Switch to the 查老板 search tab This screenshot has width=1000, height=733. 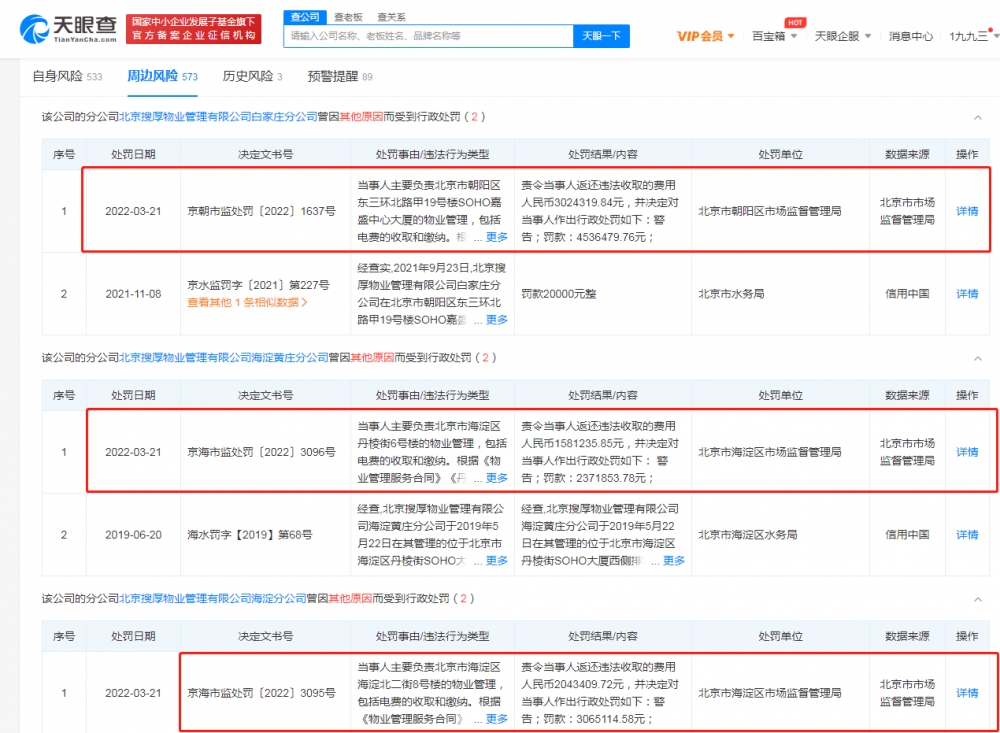pyautogui.click(x=348, y=17)
